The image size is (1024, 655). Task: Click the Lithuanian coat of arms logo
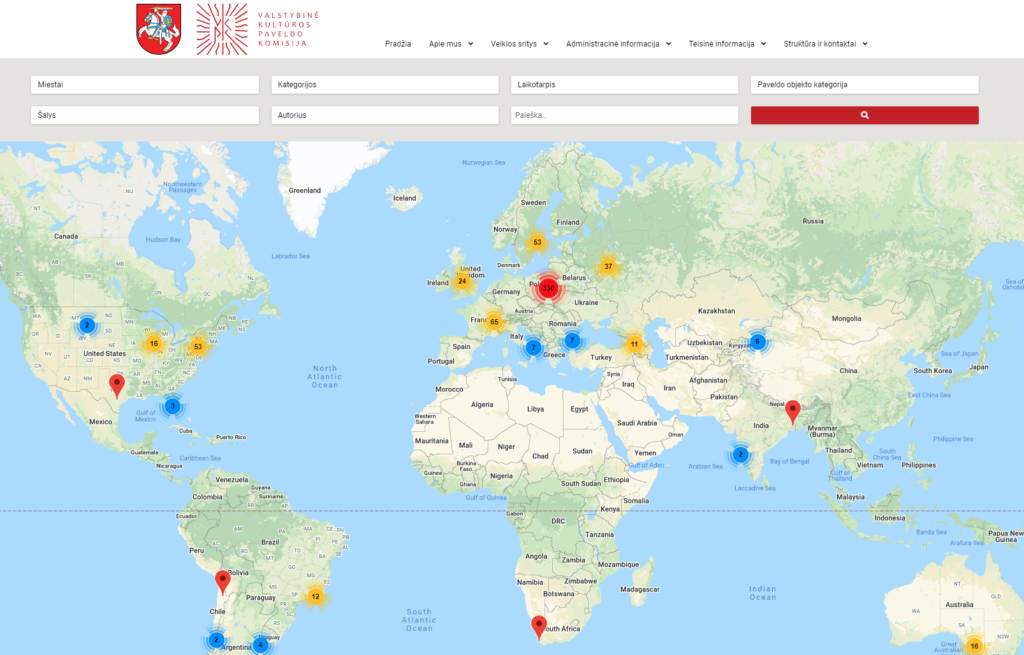pyautogui.click(x=160, y=29)
